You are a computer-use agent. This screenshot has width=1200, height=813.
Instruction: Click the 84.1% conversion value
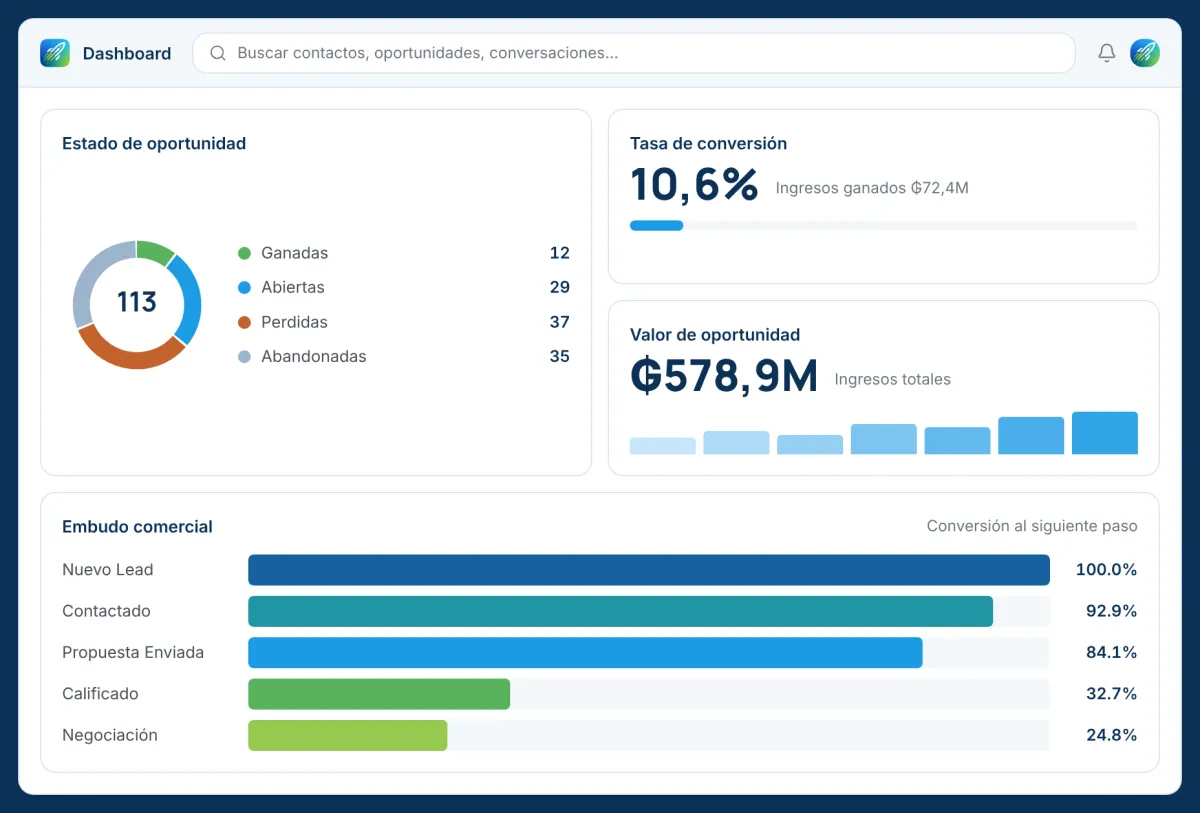[x=1112, y=653]
